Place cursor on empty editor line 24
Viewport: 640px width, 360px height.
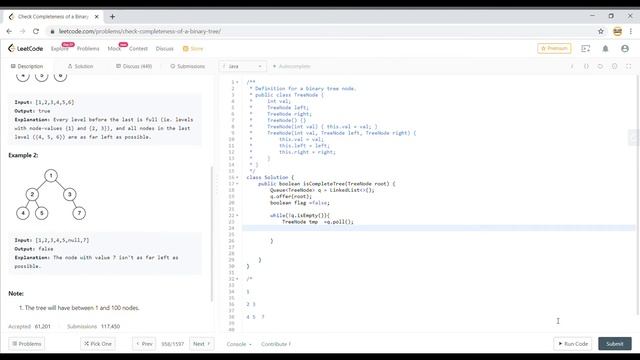click(x=438, y=228)
